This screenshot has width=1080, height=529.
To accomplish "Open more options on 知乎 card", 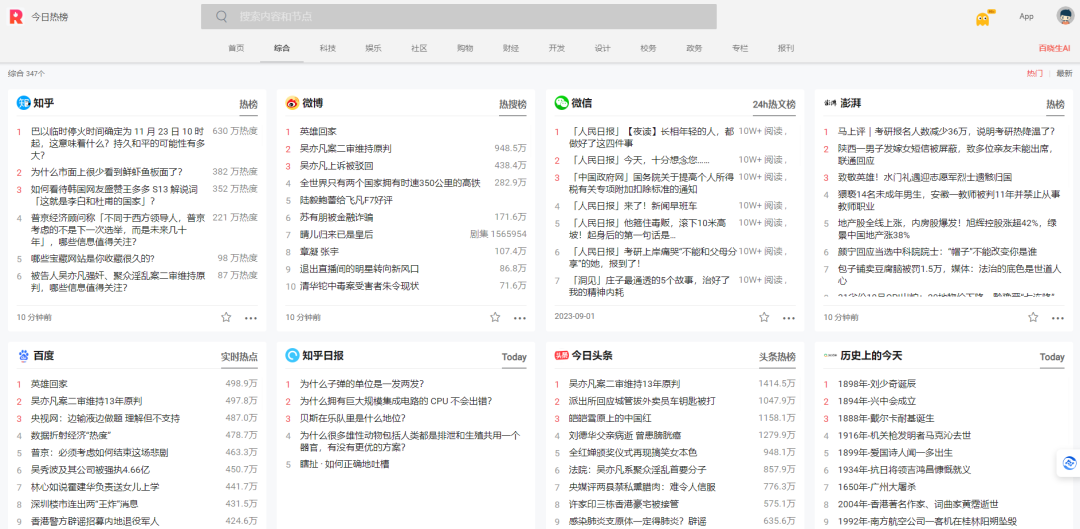I will coord(251,318).
